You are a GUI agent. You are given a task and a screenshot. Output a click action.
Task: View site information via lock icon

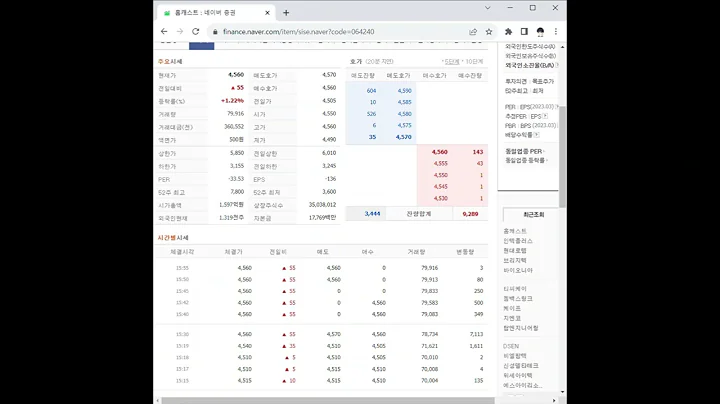point(215,32)
